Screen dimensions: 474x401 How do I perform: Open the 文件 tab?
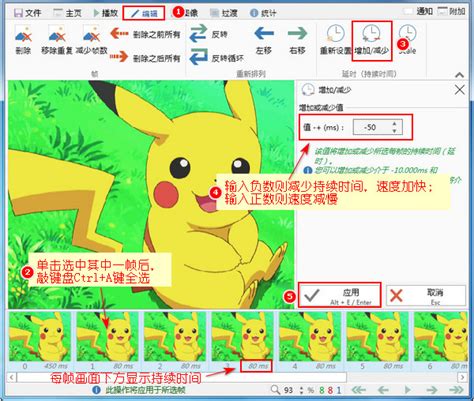(x=27, y=13)
